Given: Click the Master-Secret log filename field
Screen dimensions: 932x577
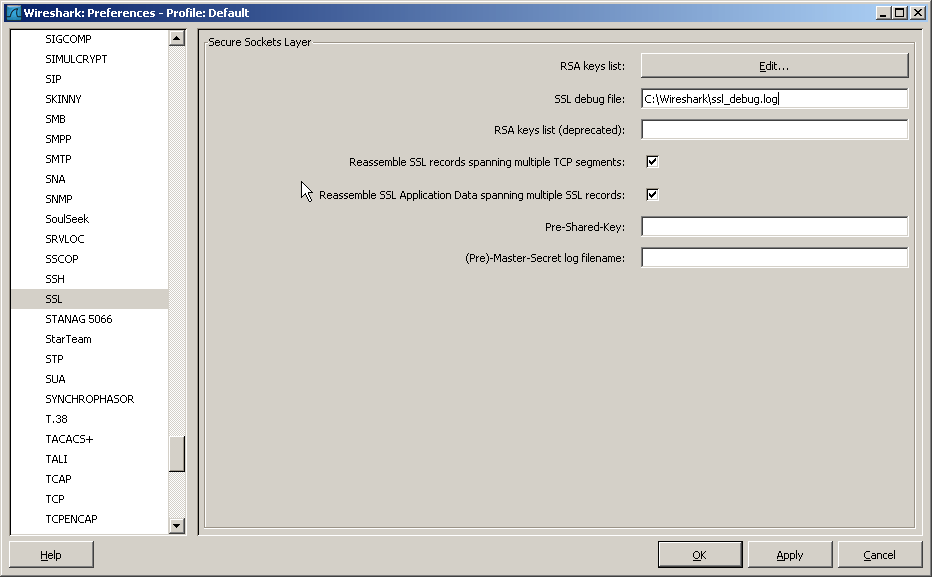Looking at the screenshot, I should [776, 257].
